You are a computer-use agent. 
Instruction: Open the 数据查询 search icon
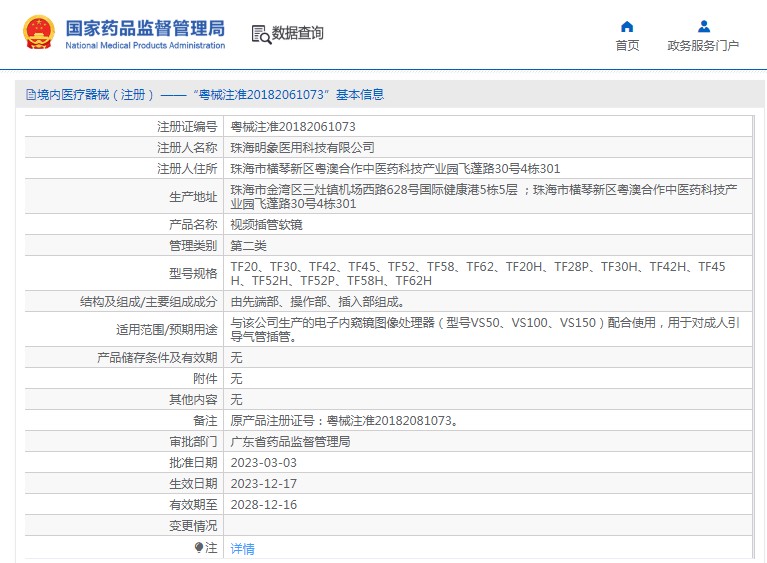(x=261, y=35)
